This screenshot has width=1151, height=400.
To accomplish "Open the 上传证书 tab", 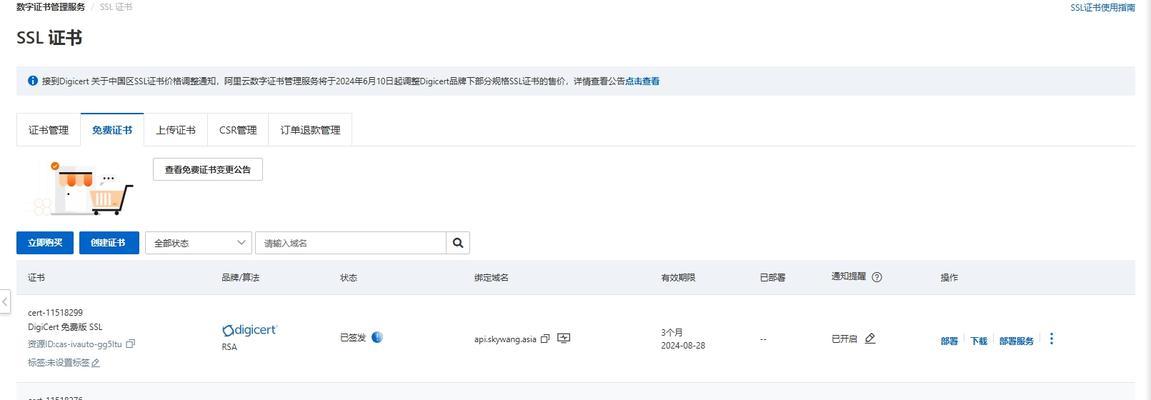I will coord(175,131).
